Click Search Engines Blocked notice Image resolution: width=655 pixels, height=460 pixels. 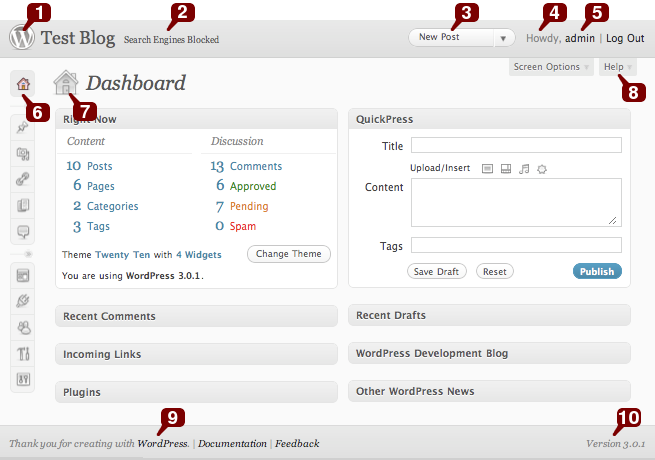tap(171, 40)
